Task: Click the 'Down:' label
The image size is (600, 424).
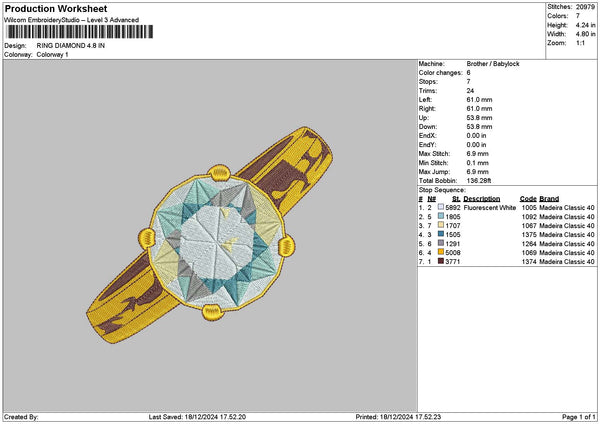Action: point(427,127)
